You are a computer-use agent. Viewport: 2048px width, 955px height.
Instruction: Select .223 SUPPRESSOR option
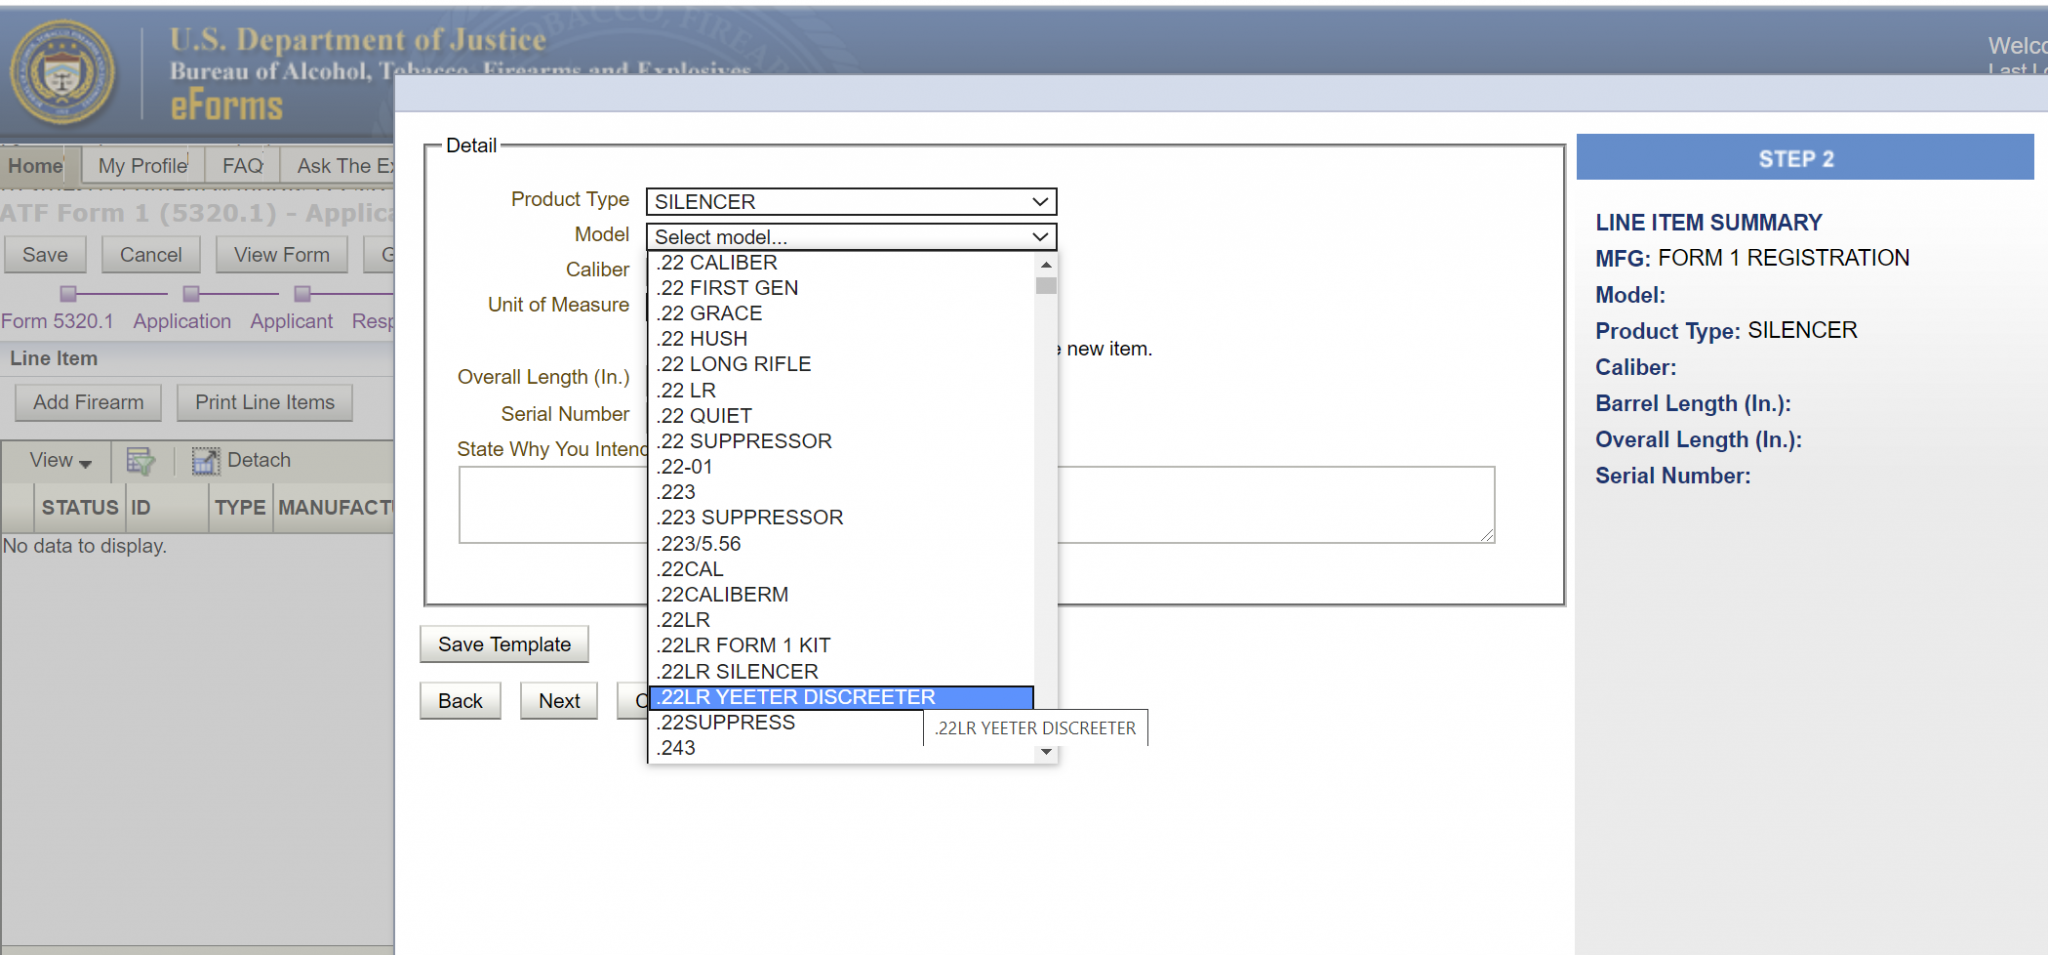[x=841, y=518]
